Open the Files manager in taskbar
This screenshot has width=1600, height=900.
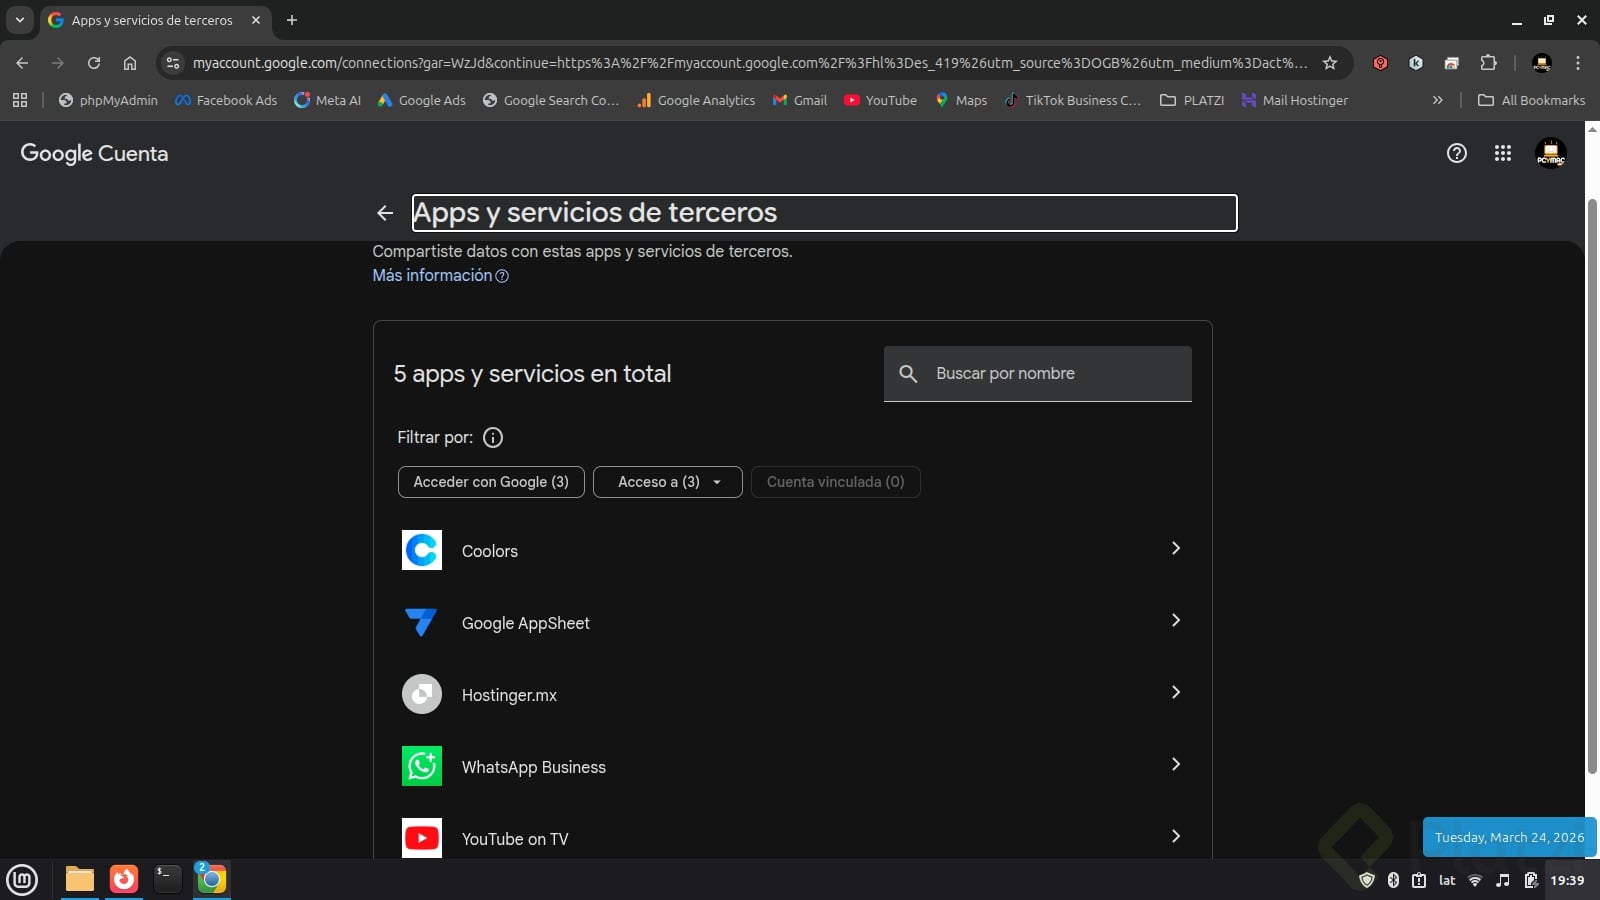tap(80, 879)
